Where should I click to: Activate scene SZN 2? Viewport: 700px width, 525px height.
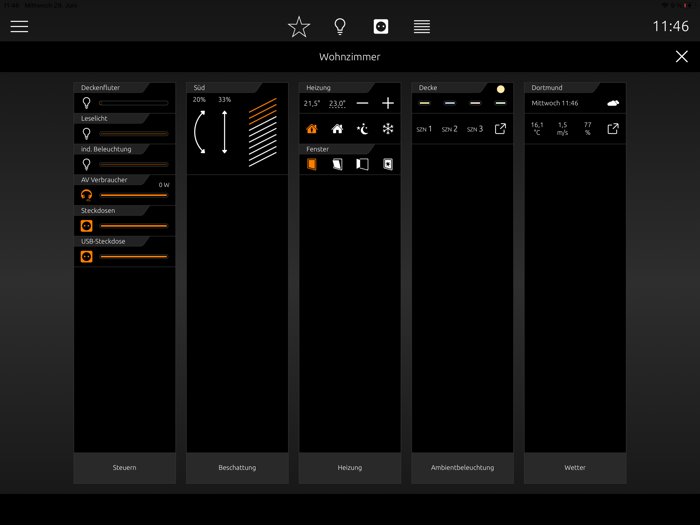click(x=450, y=129)
